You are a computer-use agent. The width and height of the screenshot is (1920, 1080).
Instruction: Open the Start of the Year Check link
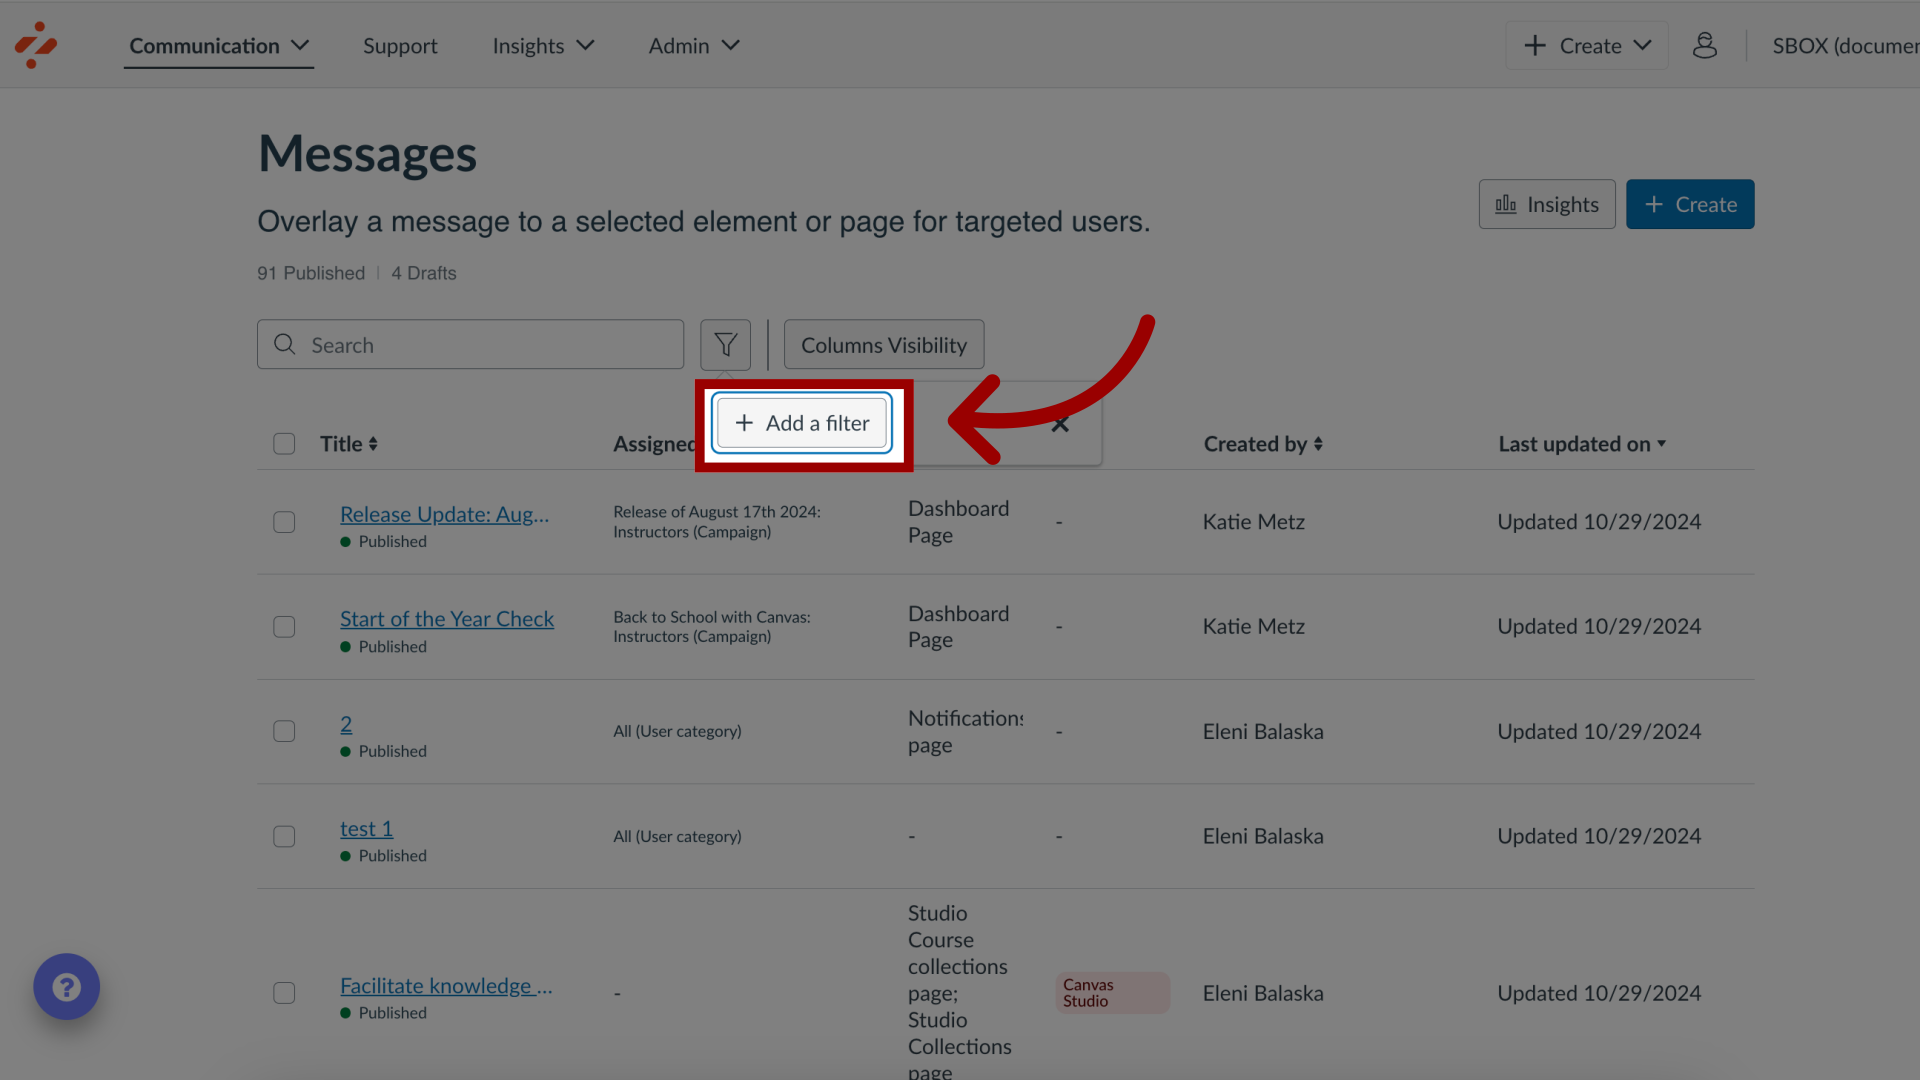pyautogui.click(x=447, y=619)
